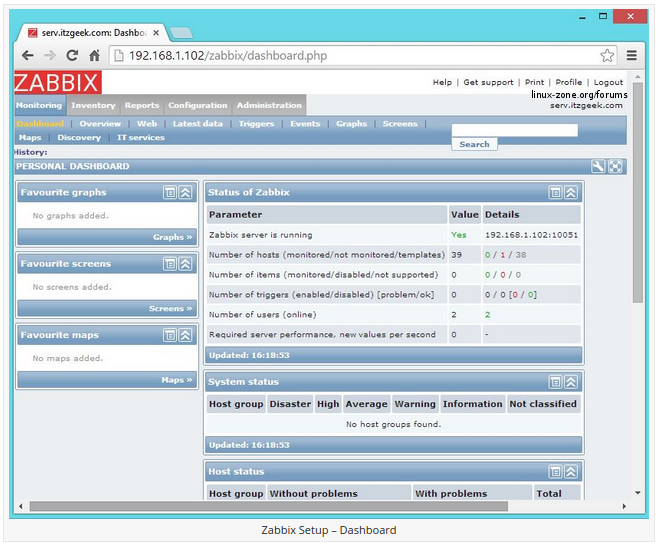656x544 pixels.
Task: Collapse the Favourite screens widget
Action: click(185, 264)
